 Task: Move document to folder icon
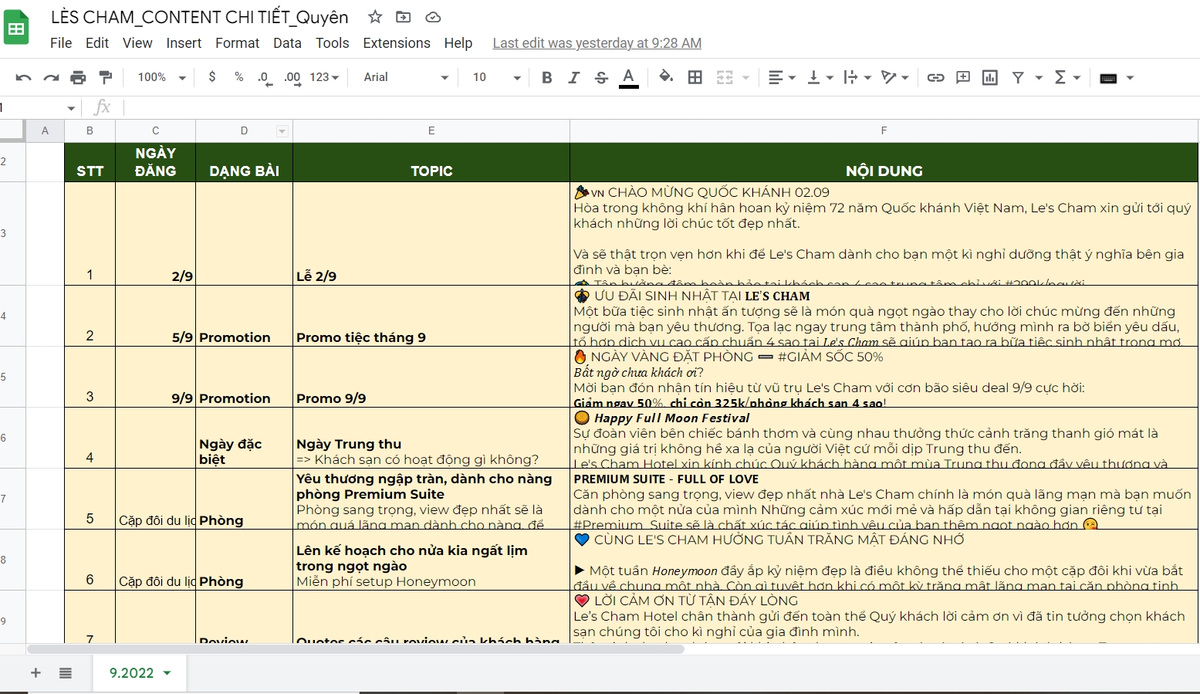(x=403, y=17)
